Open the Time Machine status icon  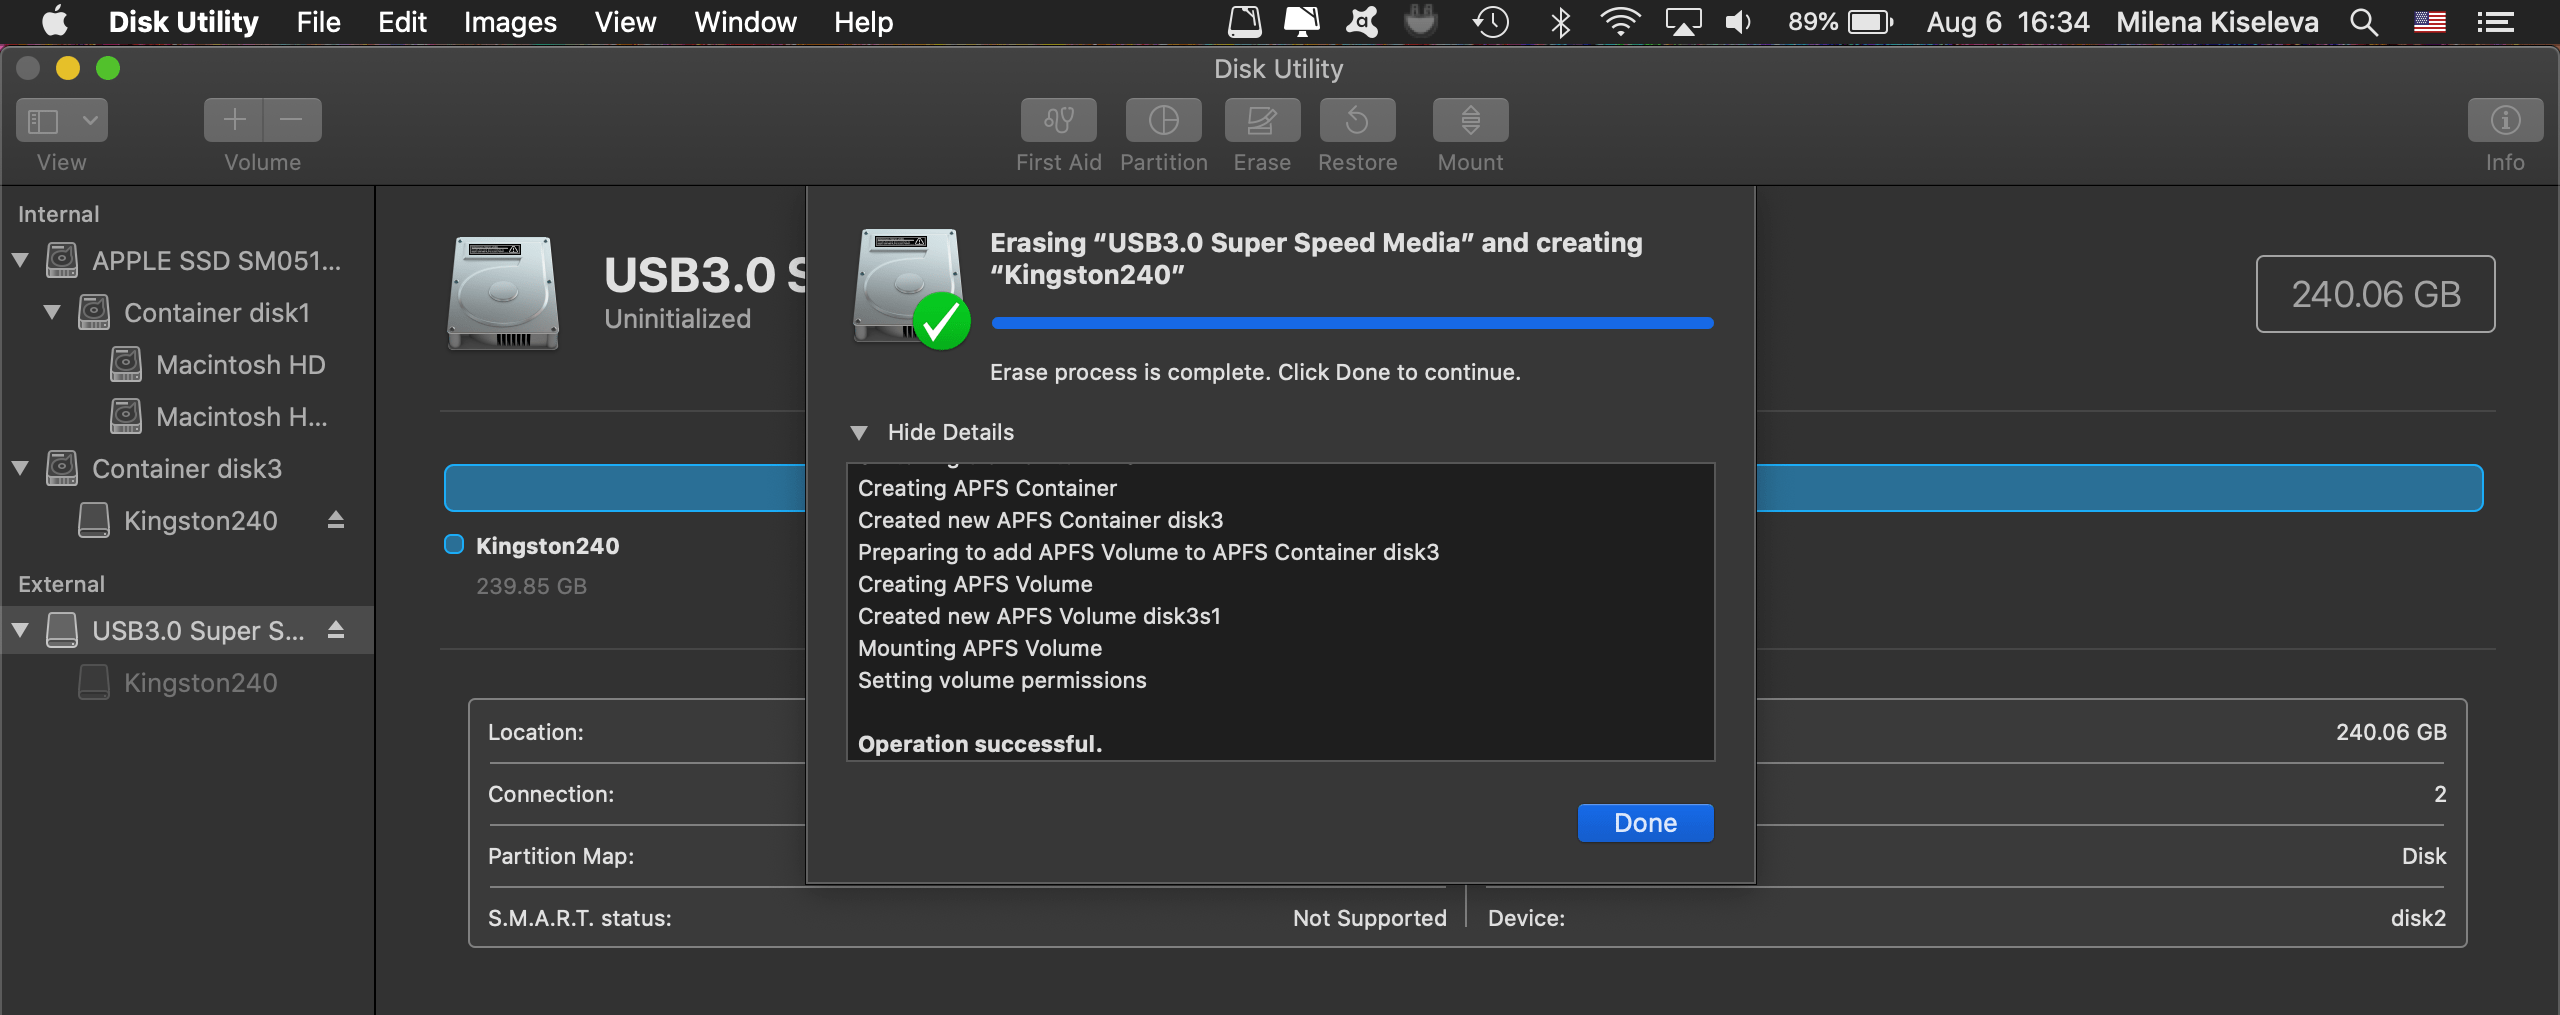point(1491,22)
